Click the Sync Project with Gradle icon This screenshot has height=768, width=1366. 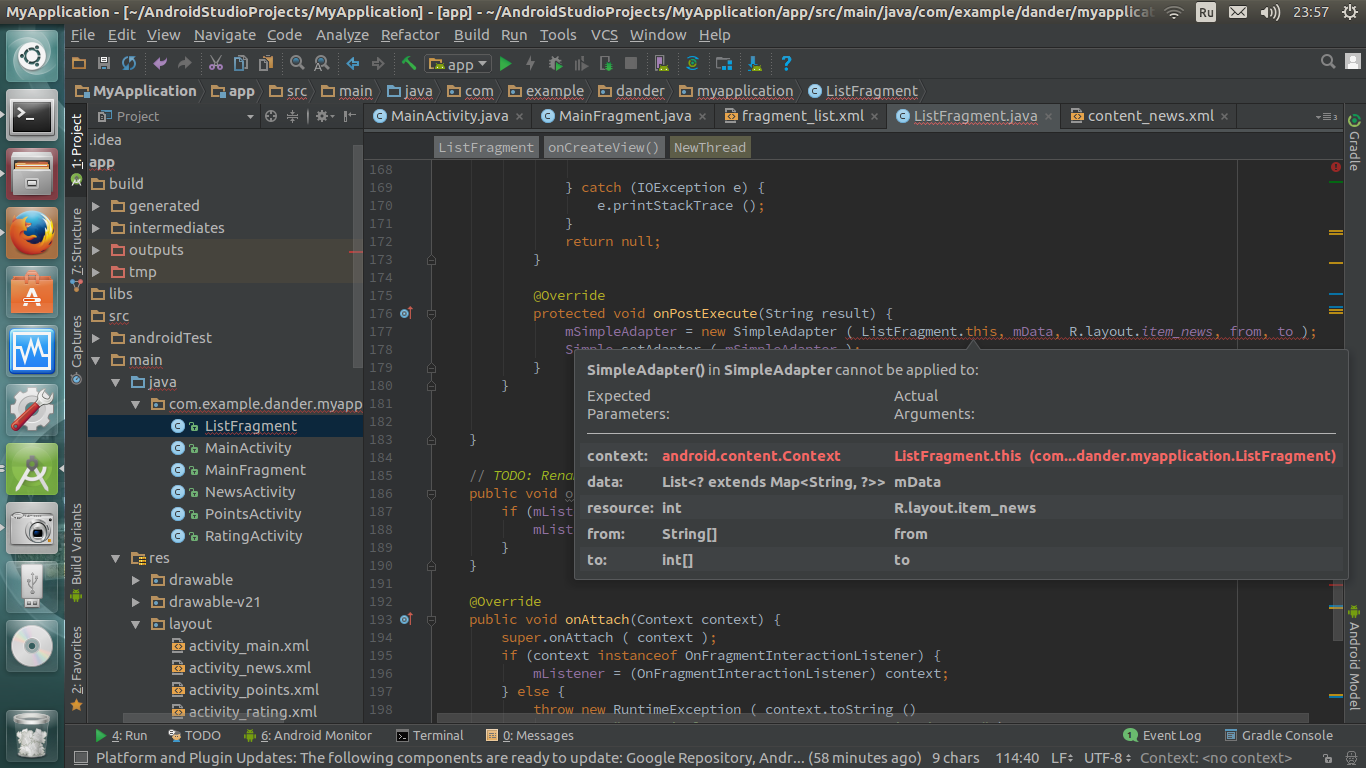[692, 63]
